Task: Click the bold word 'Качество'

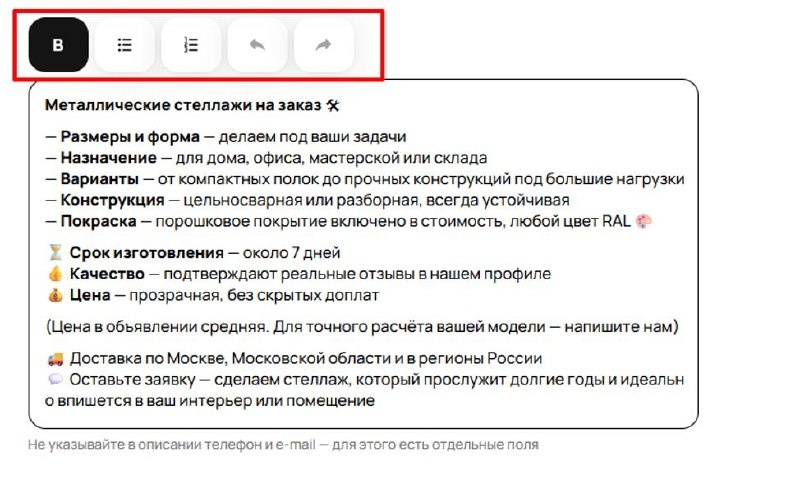Action: click(x=107, y=274)
